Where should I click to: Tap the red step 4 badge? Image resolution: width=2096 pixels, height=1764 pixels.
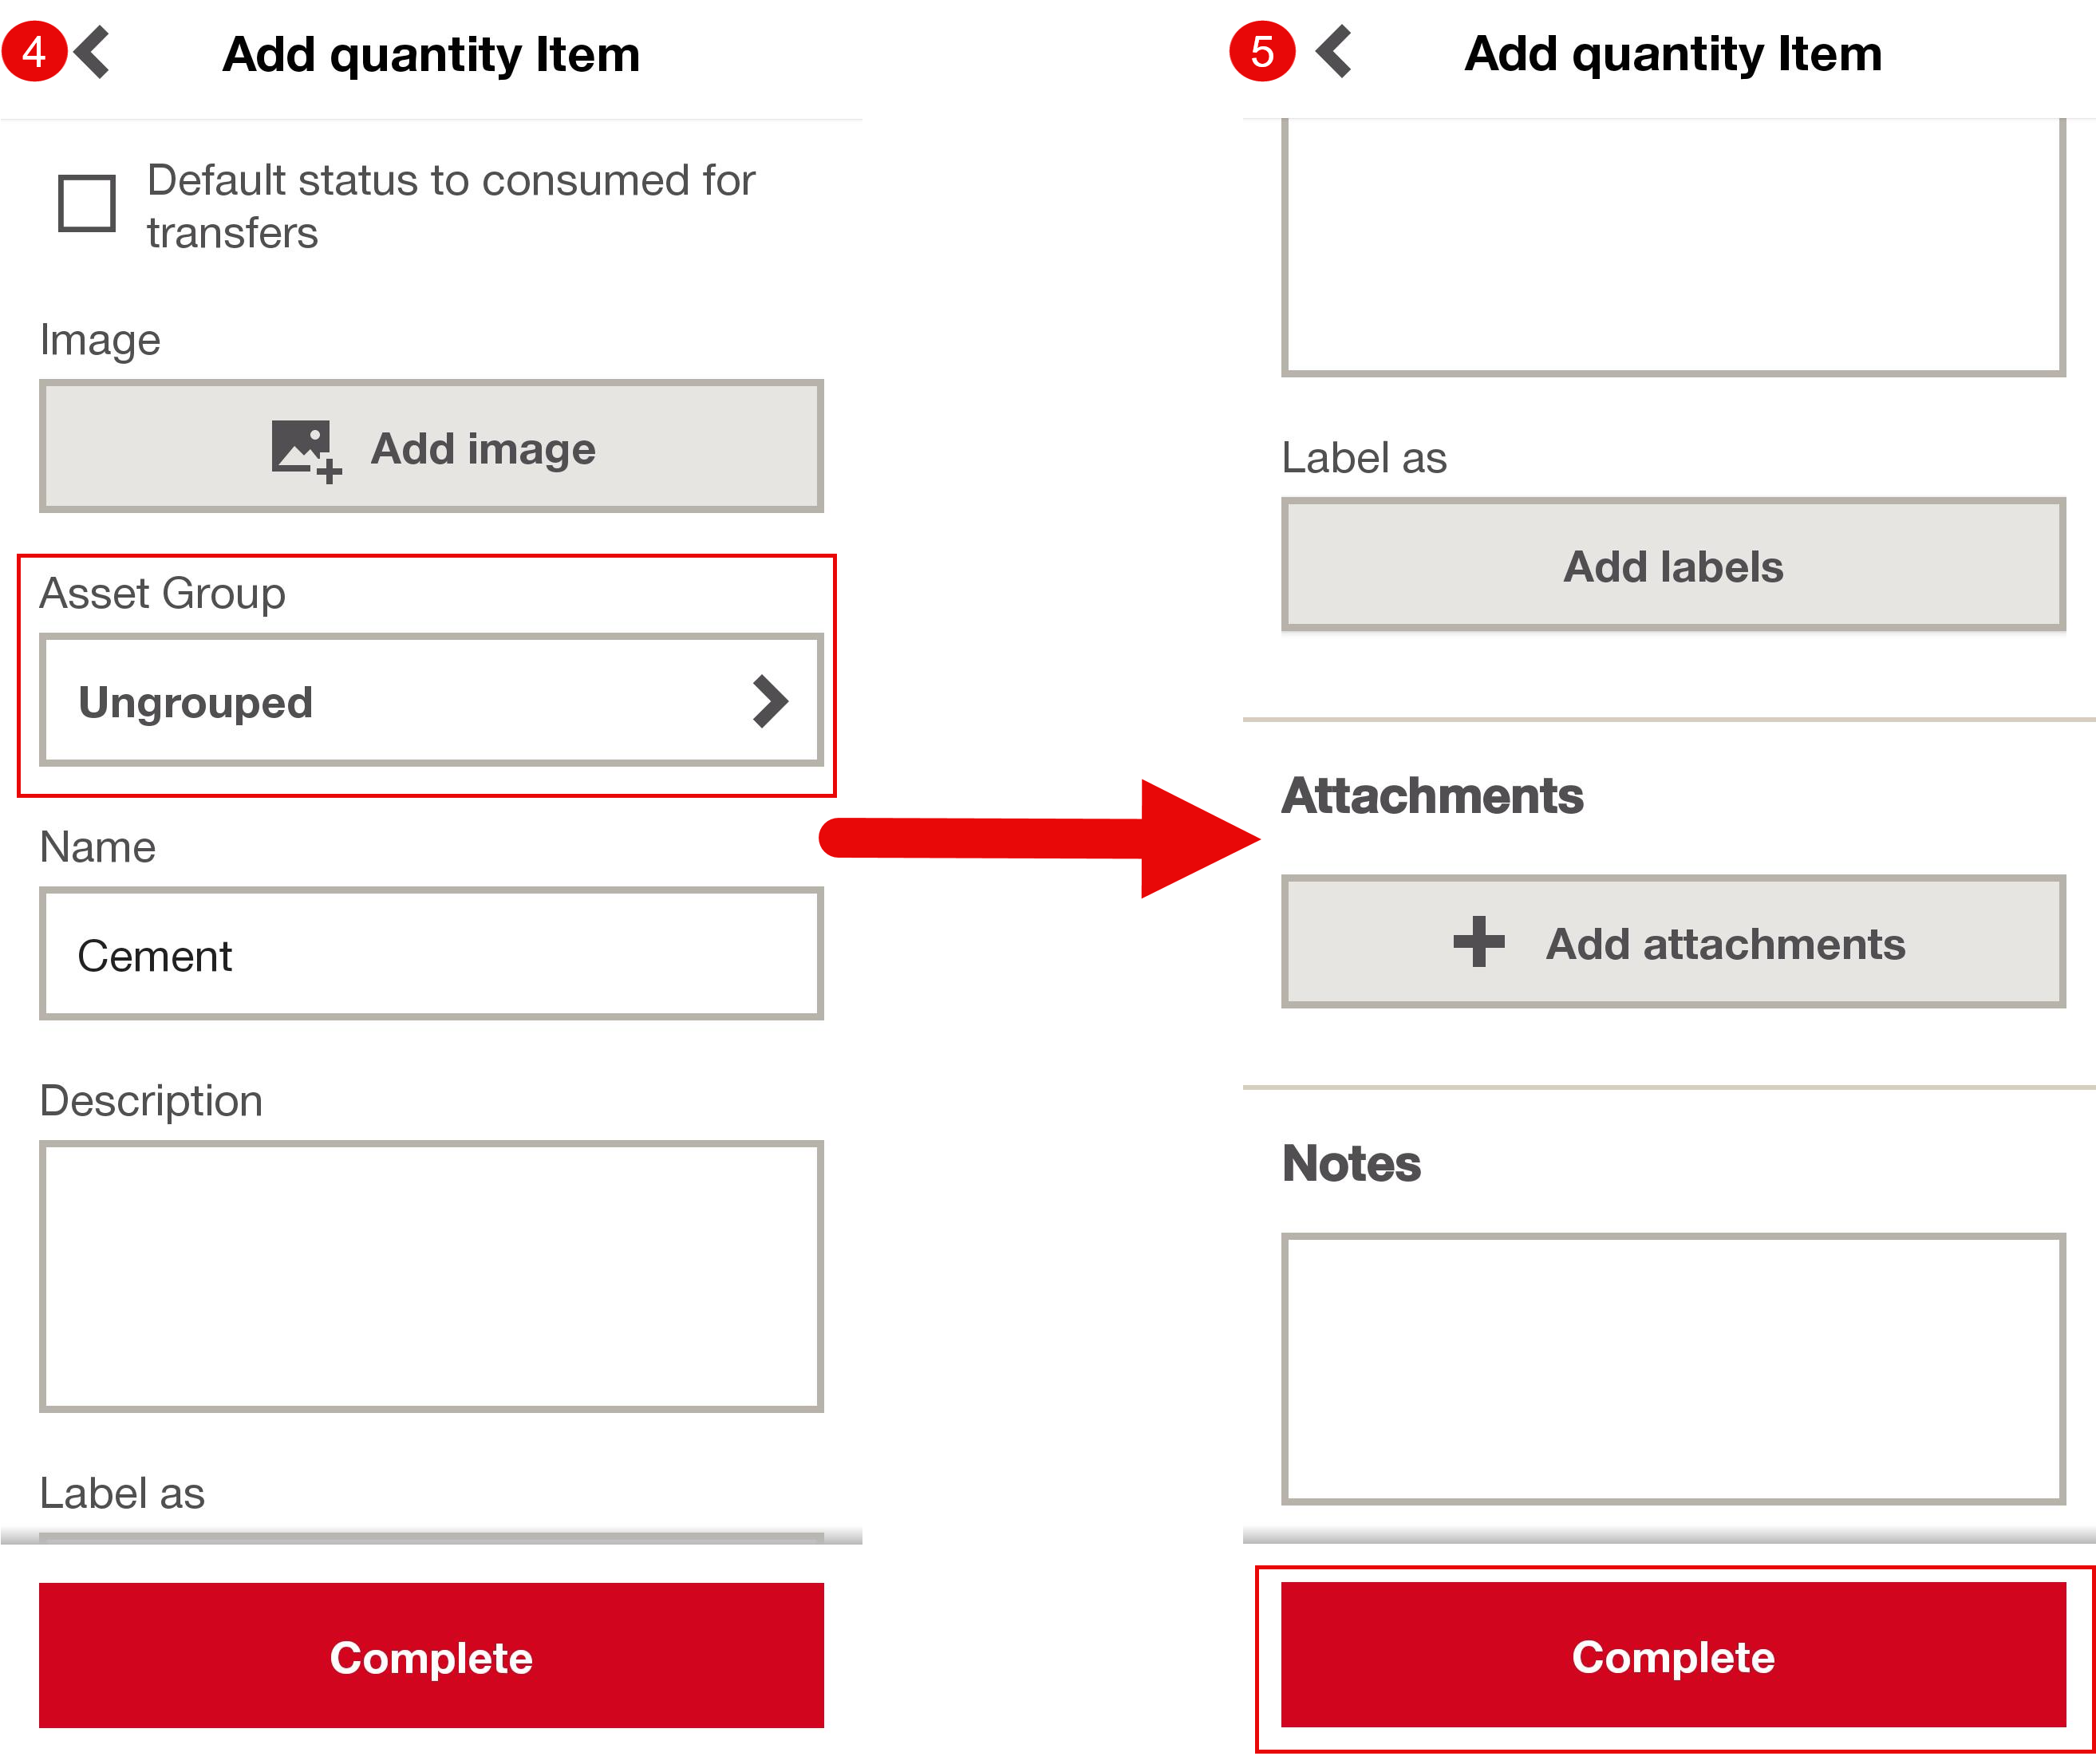(34, 52)
